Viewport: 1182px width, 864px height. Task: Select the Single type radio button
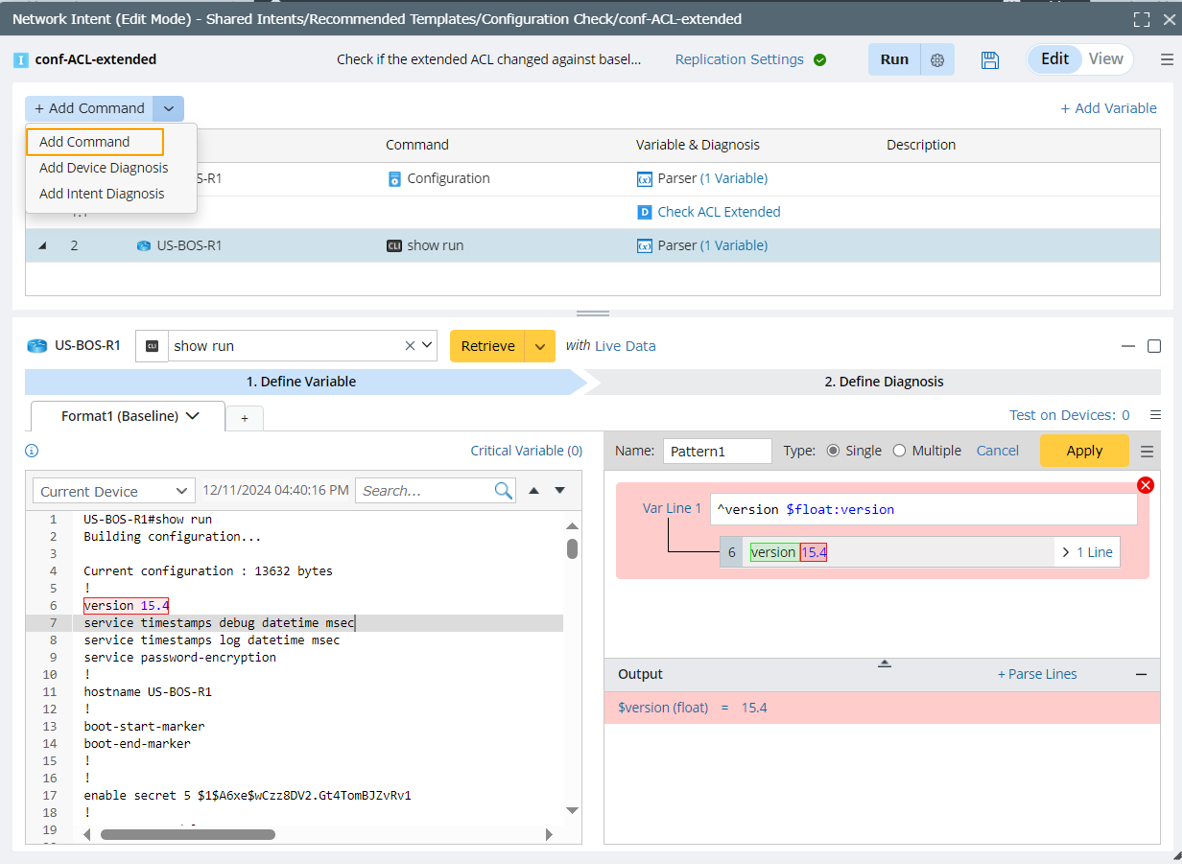pyautogui.click(x=833, y=451)
